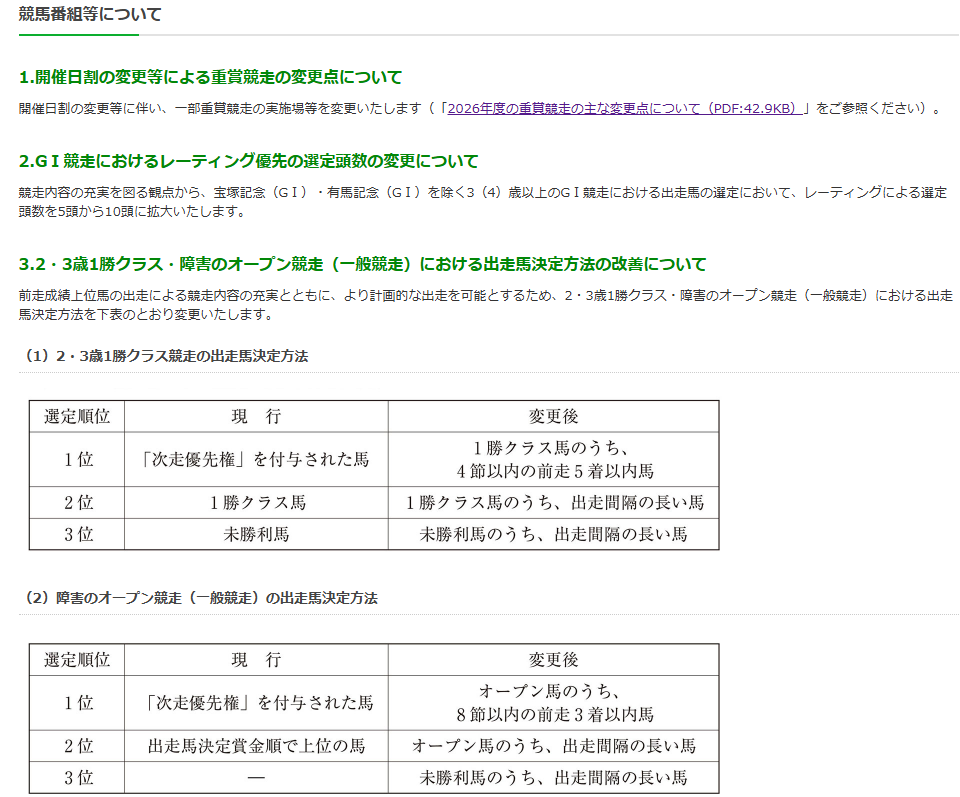The width and height of the screenshot is (960, 797).
Task: Click the 8節以内の前走3着以内馬 table cell
Action: point(553,703)
